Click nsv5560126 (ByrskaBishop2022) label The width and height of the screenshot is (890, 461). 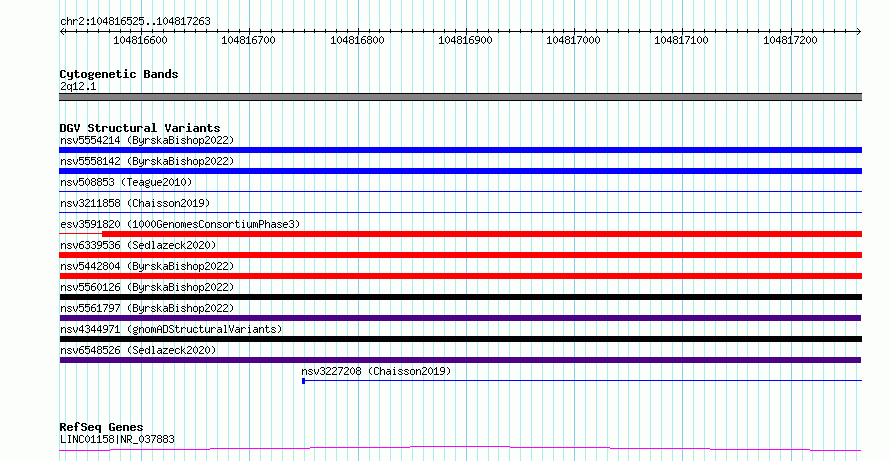tap(147, 287)
